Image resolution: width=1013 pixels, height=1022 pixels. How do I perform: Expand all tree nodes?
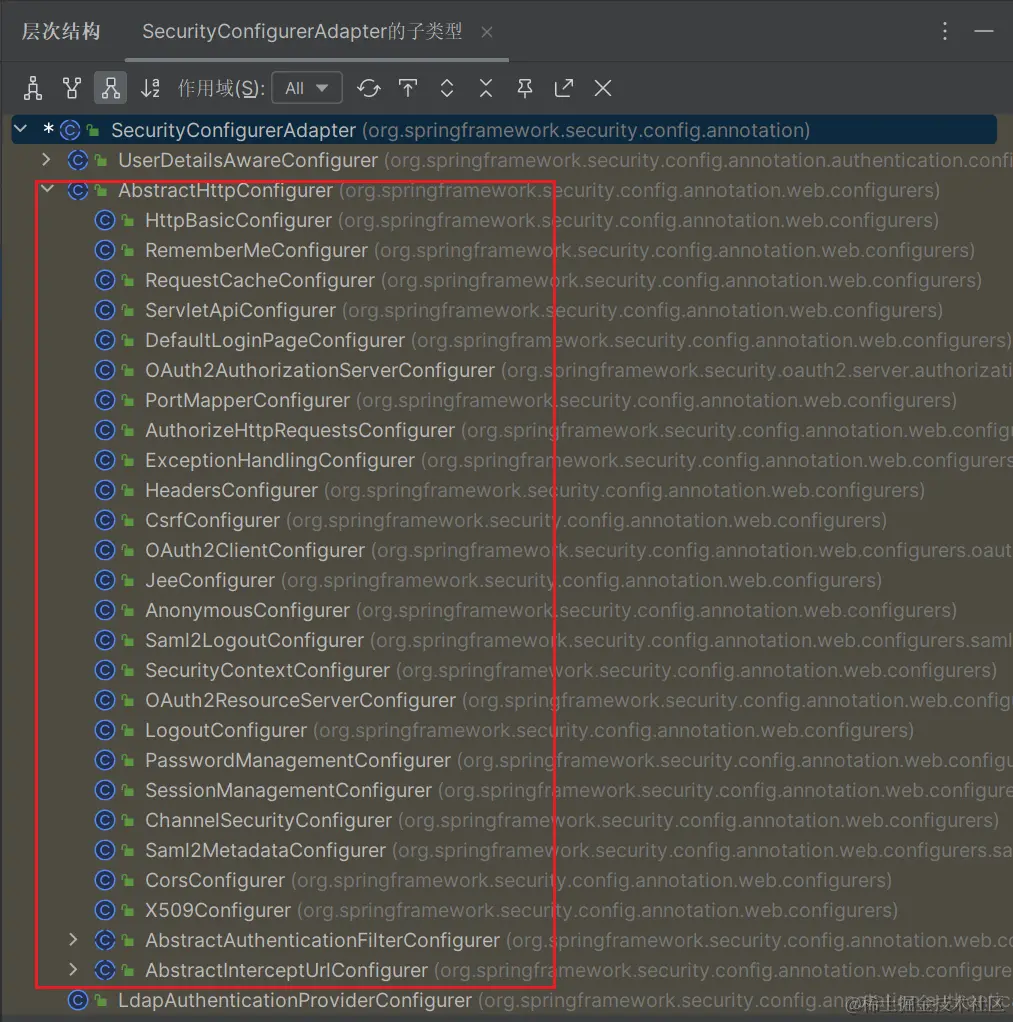(447, 88)
